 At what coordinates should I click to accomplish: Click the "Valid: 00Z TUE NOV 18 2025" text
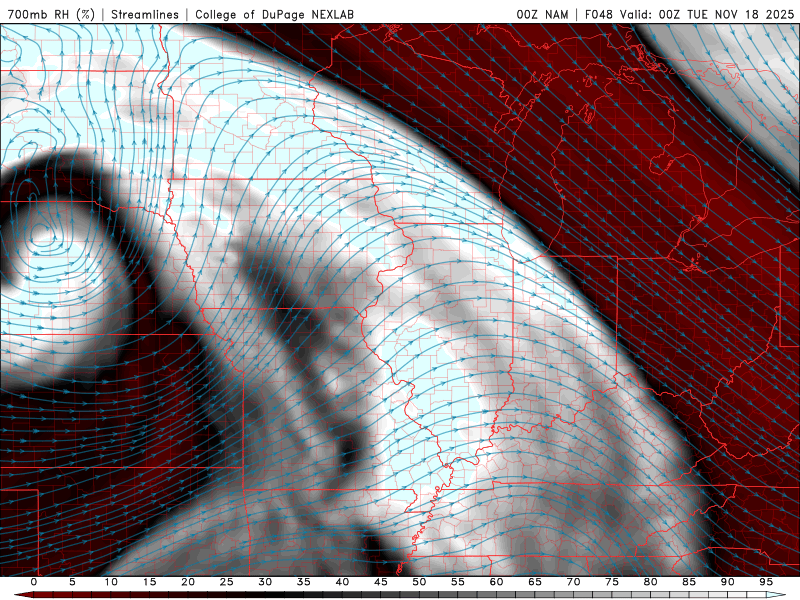707,14
